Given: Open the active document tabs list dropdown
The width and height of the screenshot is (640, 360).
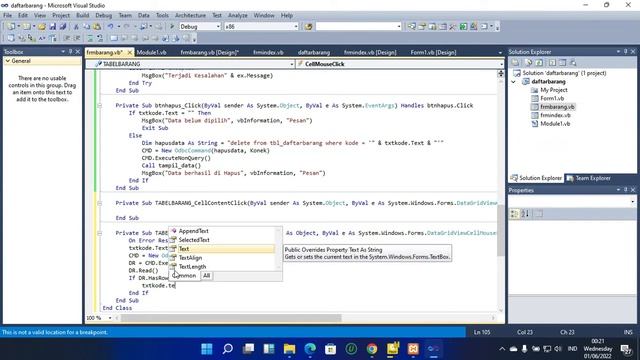Looking at the screenshot, I should pos(500,53).
